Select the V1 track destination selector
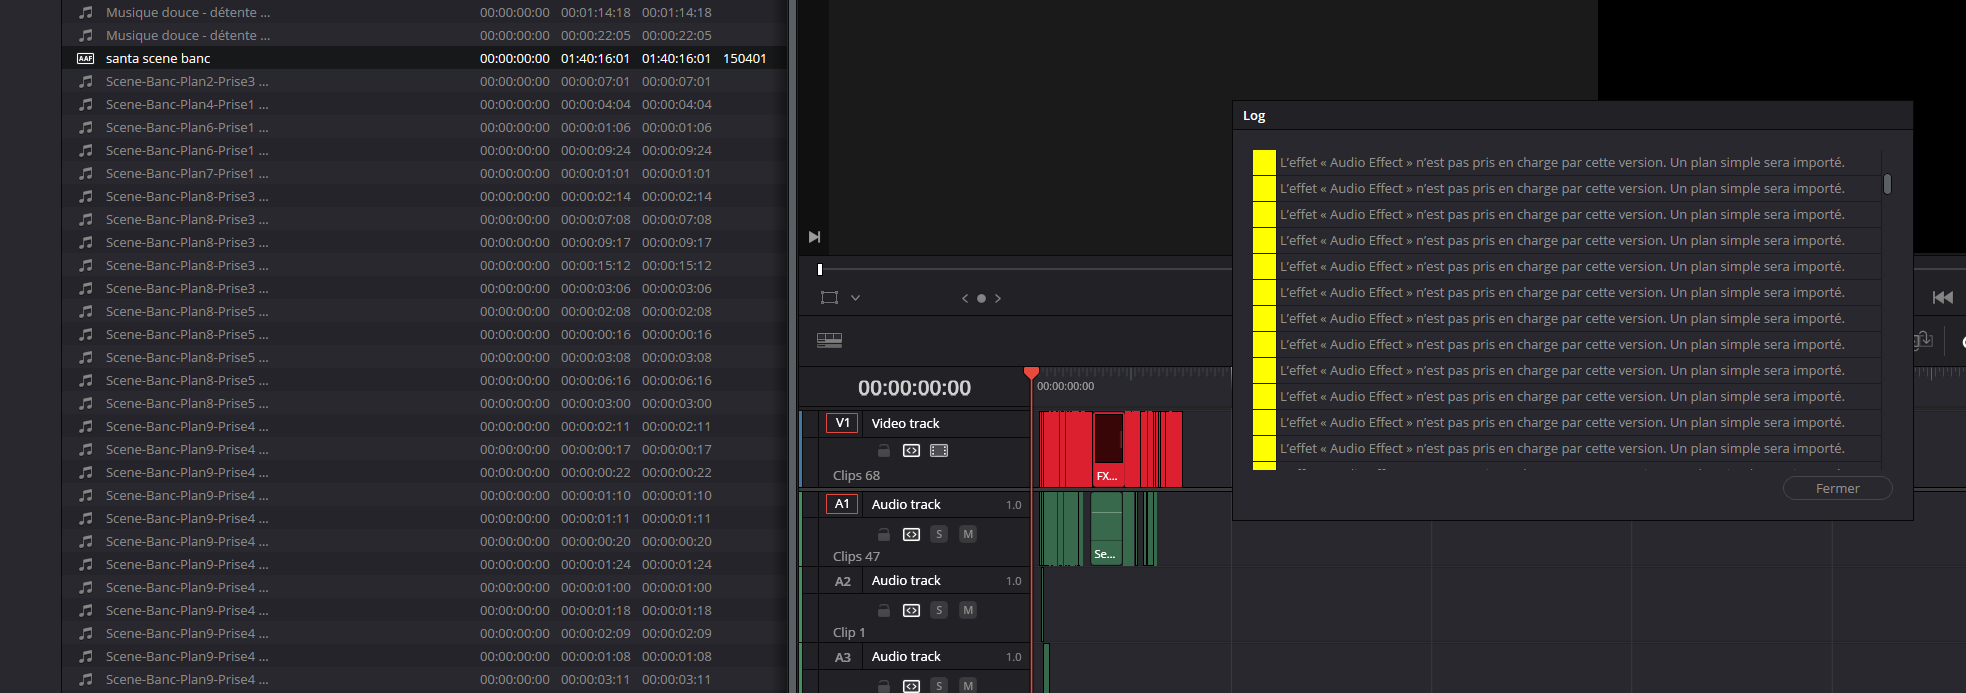Viewport: 1966px width, 693px height. click(842, 423)
